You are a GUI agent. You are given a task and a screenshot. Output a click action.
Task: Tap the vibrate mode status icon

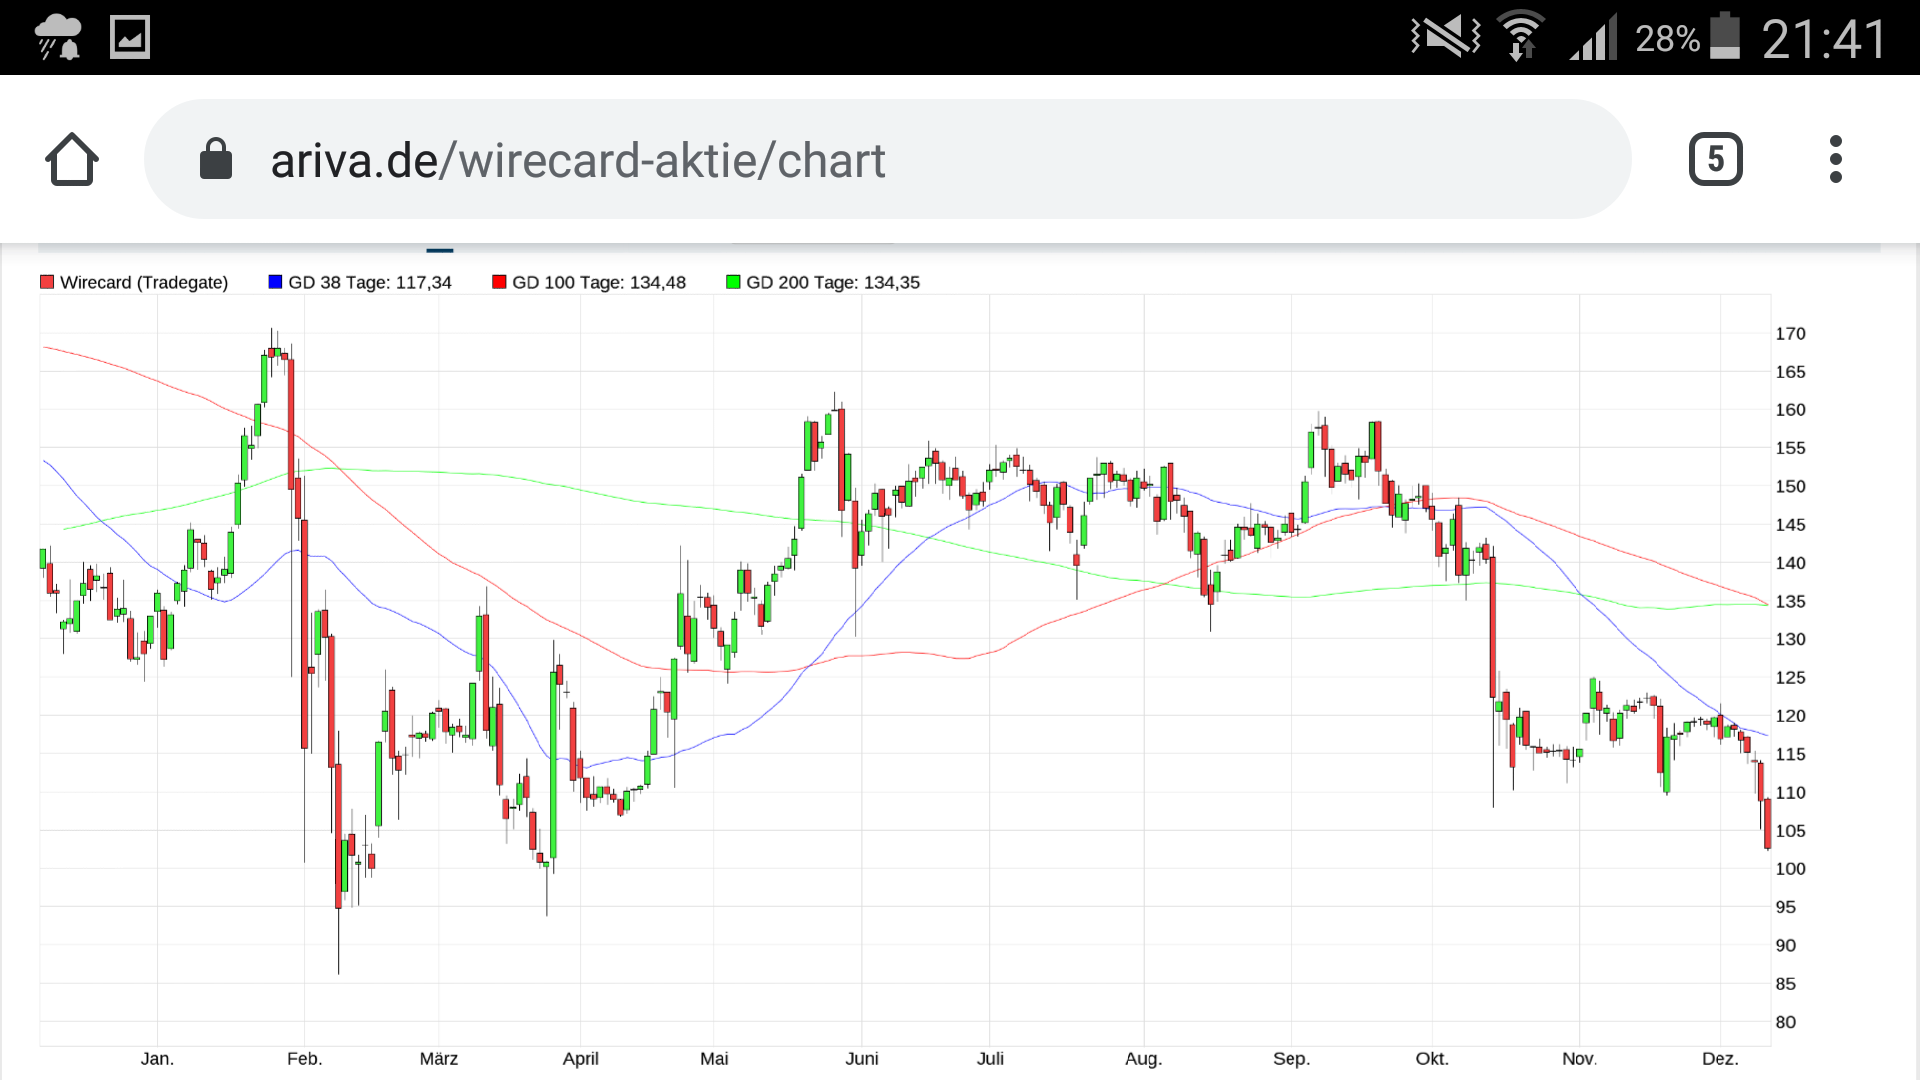point(1446,38)
